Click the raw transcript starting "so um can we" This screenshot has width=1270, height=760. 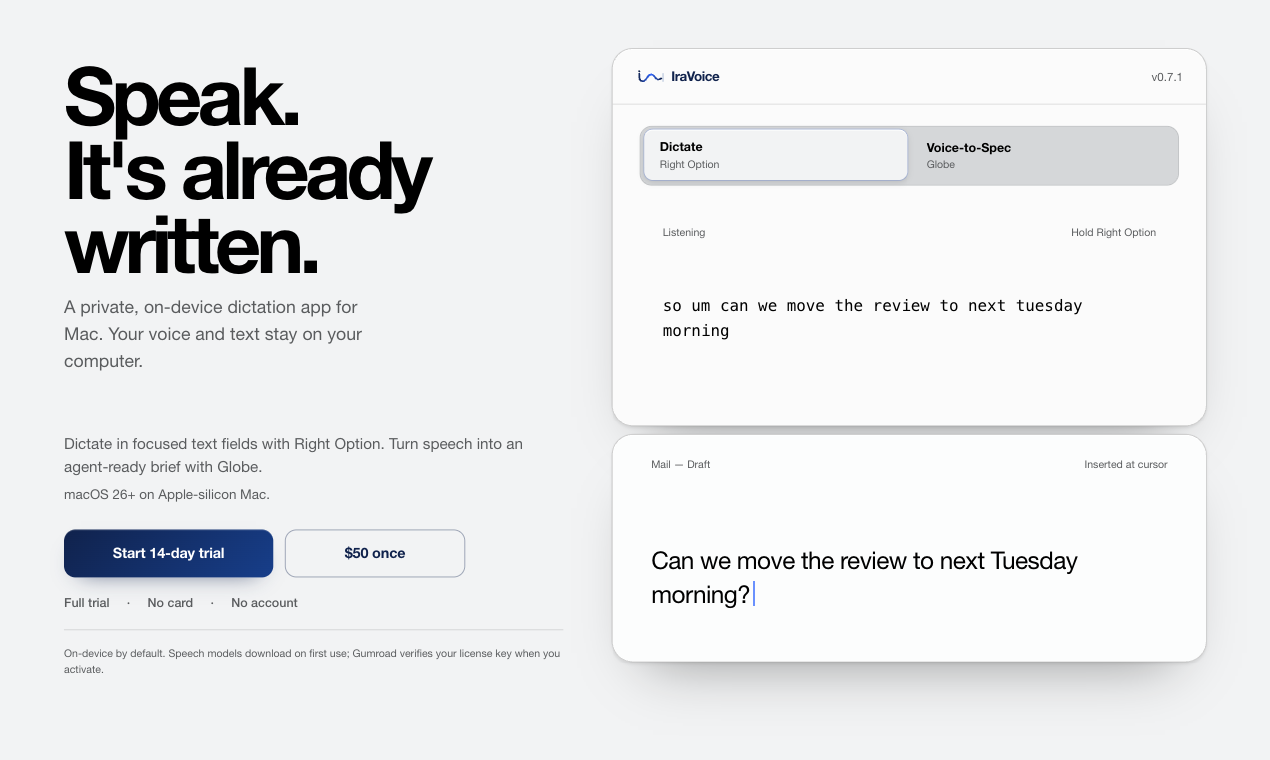(x=872, y=318)
